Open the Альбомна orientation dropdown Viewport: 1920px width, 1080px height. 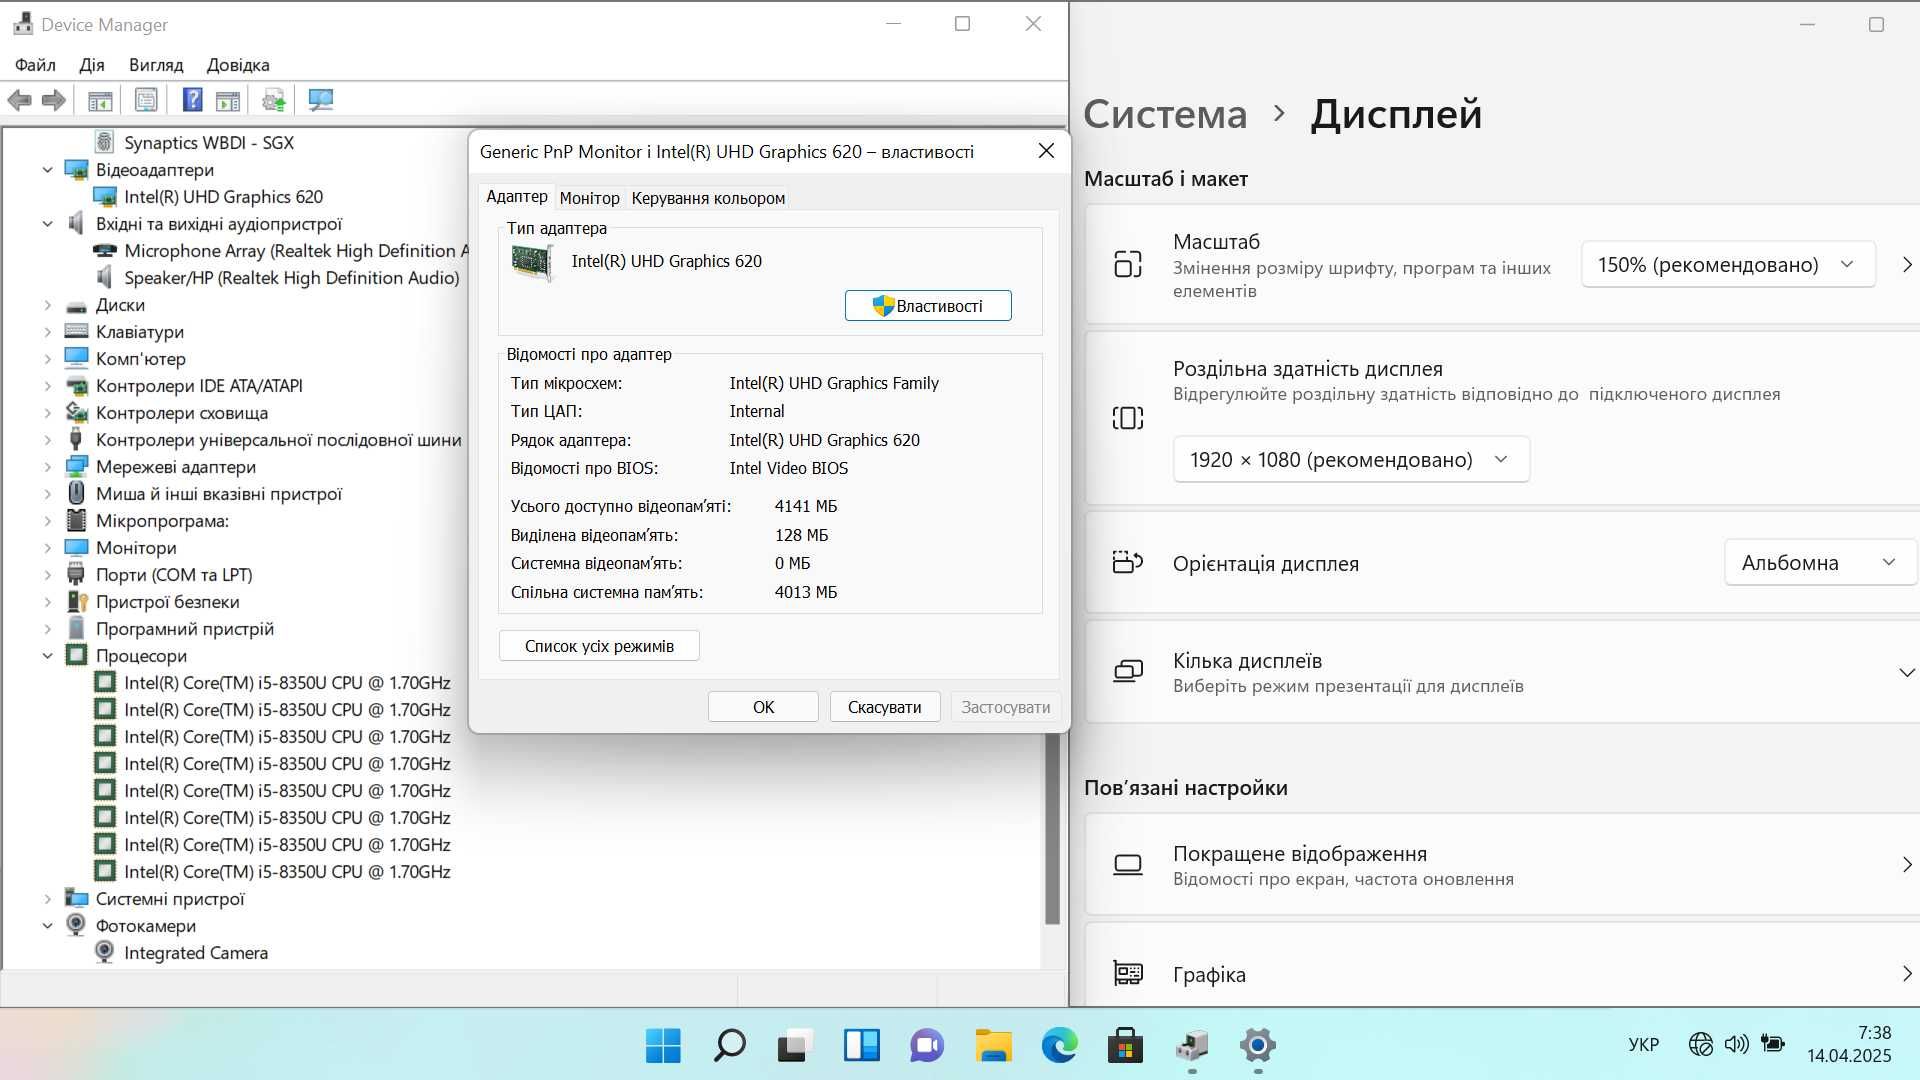[1820, 563]
